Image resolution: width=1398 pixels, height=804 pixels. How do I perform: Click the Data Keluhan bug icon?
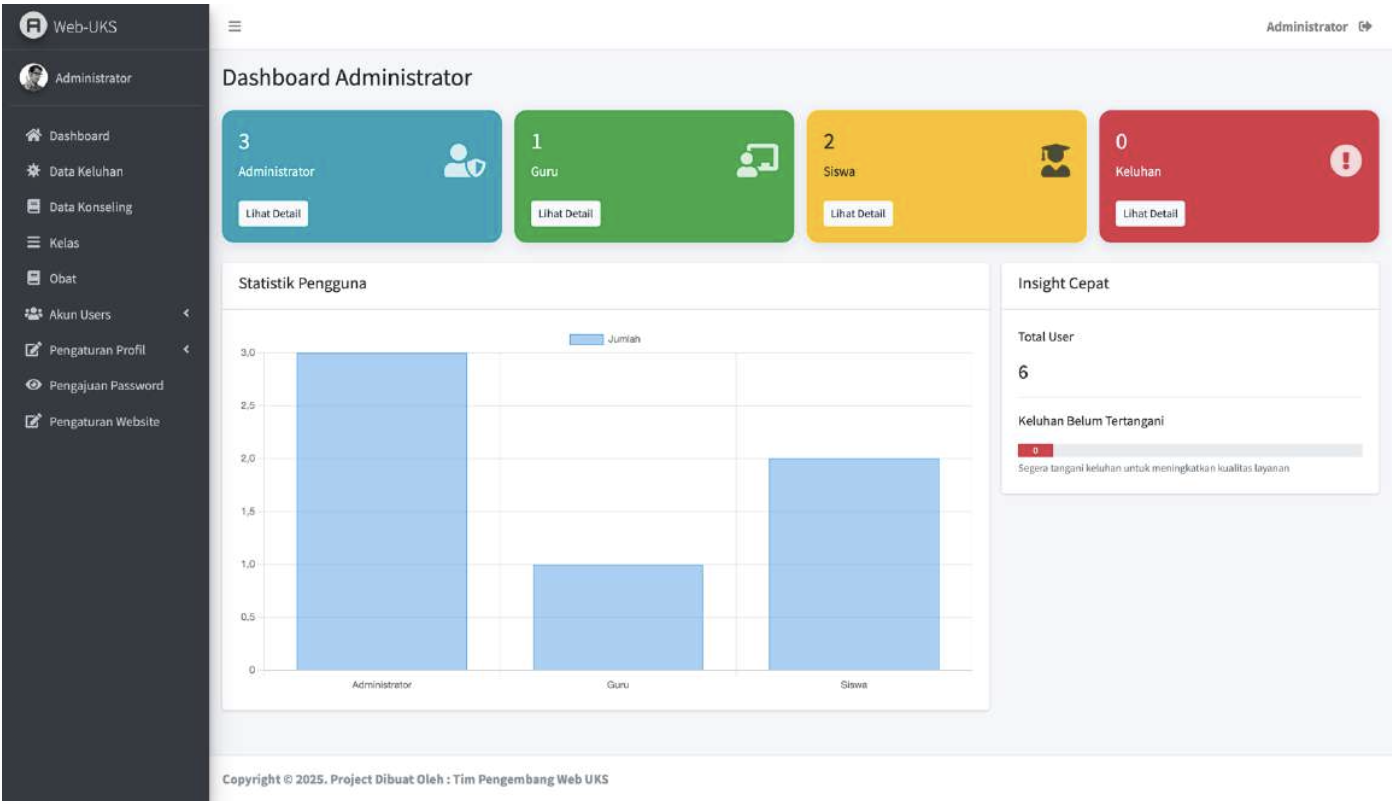pyautogui.click(x=32, y=172)
